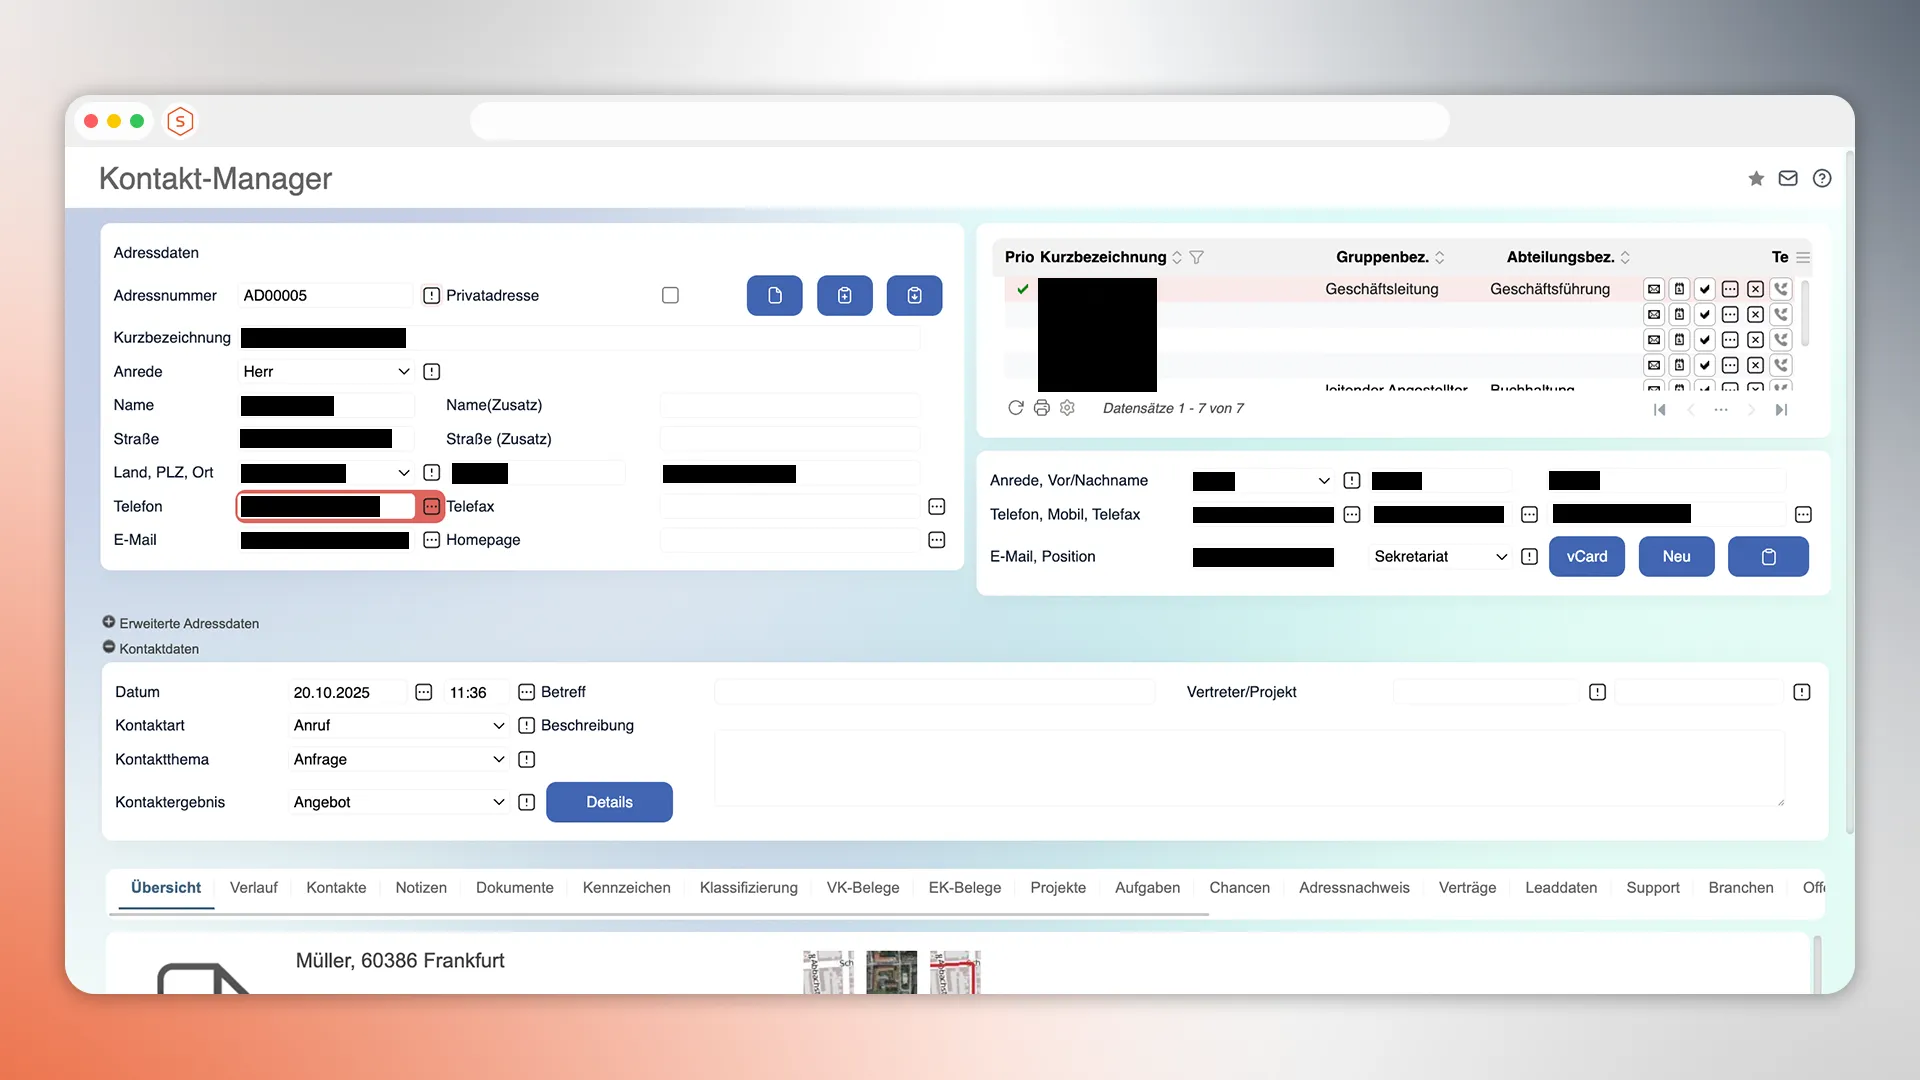
Task: Switch to the Dokumente tab
Action: click(515, 888)
